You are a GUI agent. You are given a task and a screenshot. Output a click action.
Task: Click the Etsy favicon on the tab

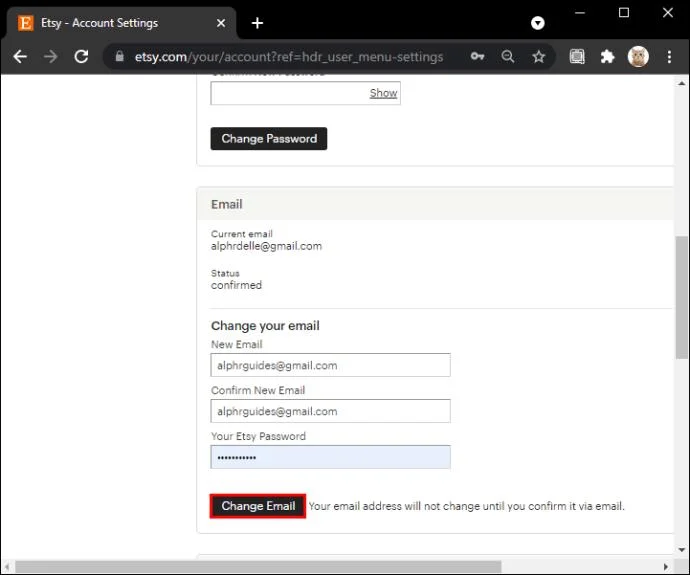26,23
